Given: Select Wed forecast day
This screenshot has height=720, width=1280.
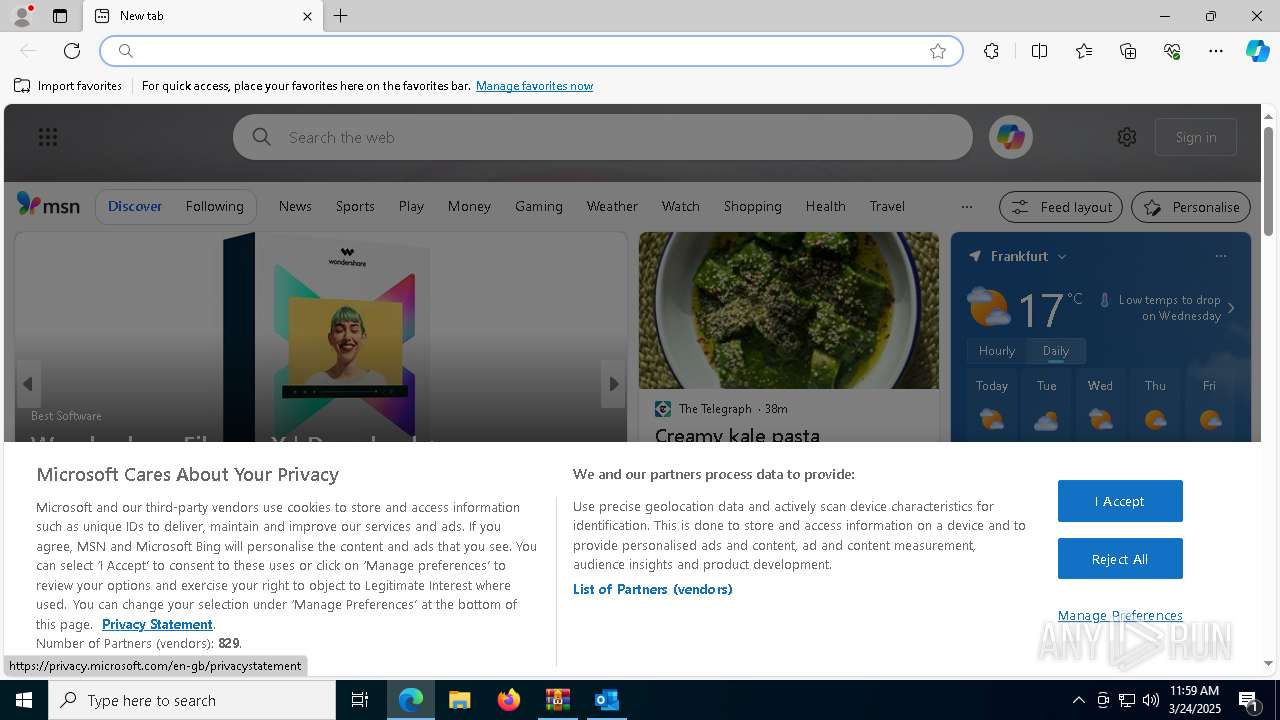Looking at the screenshot, I should (1100, 404).
